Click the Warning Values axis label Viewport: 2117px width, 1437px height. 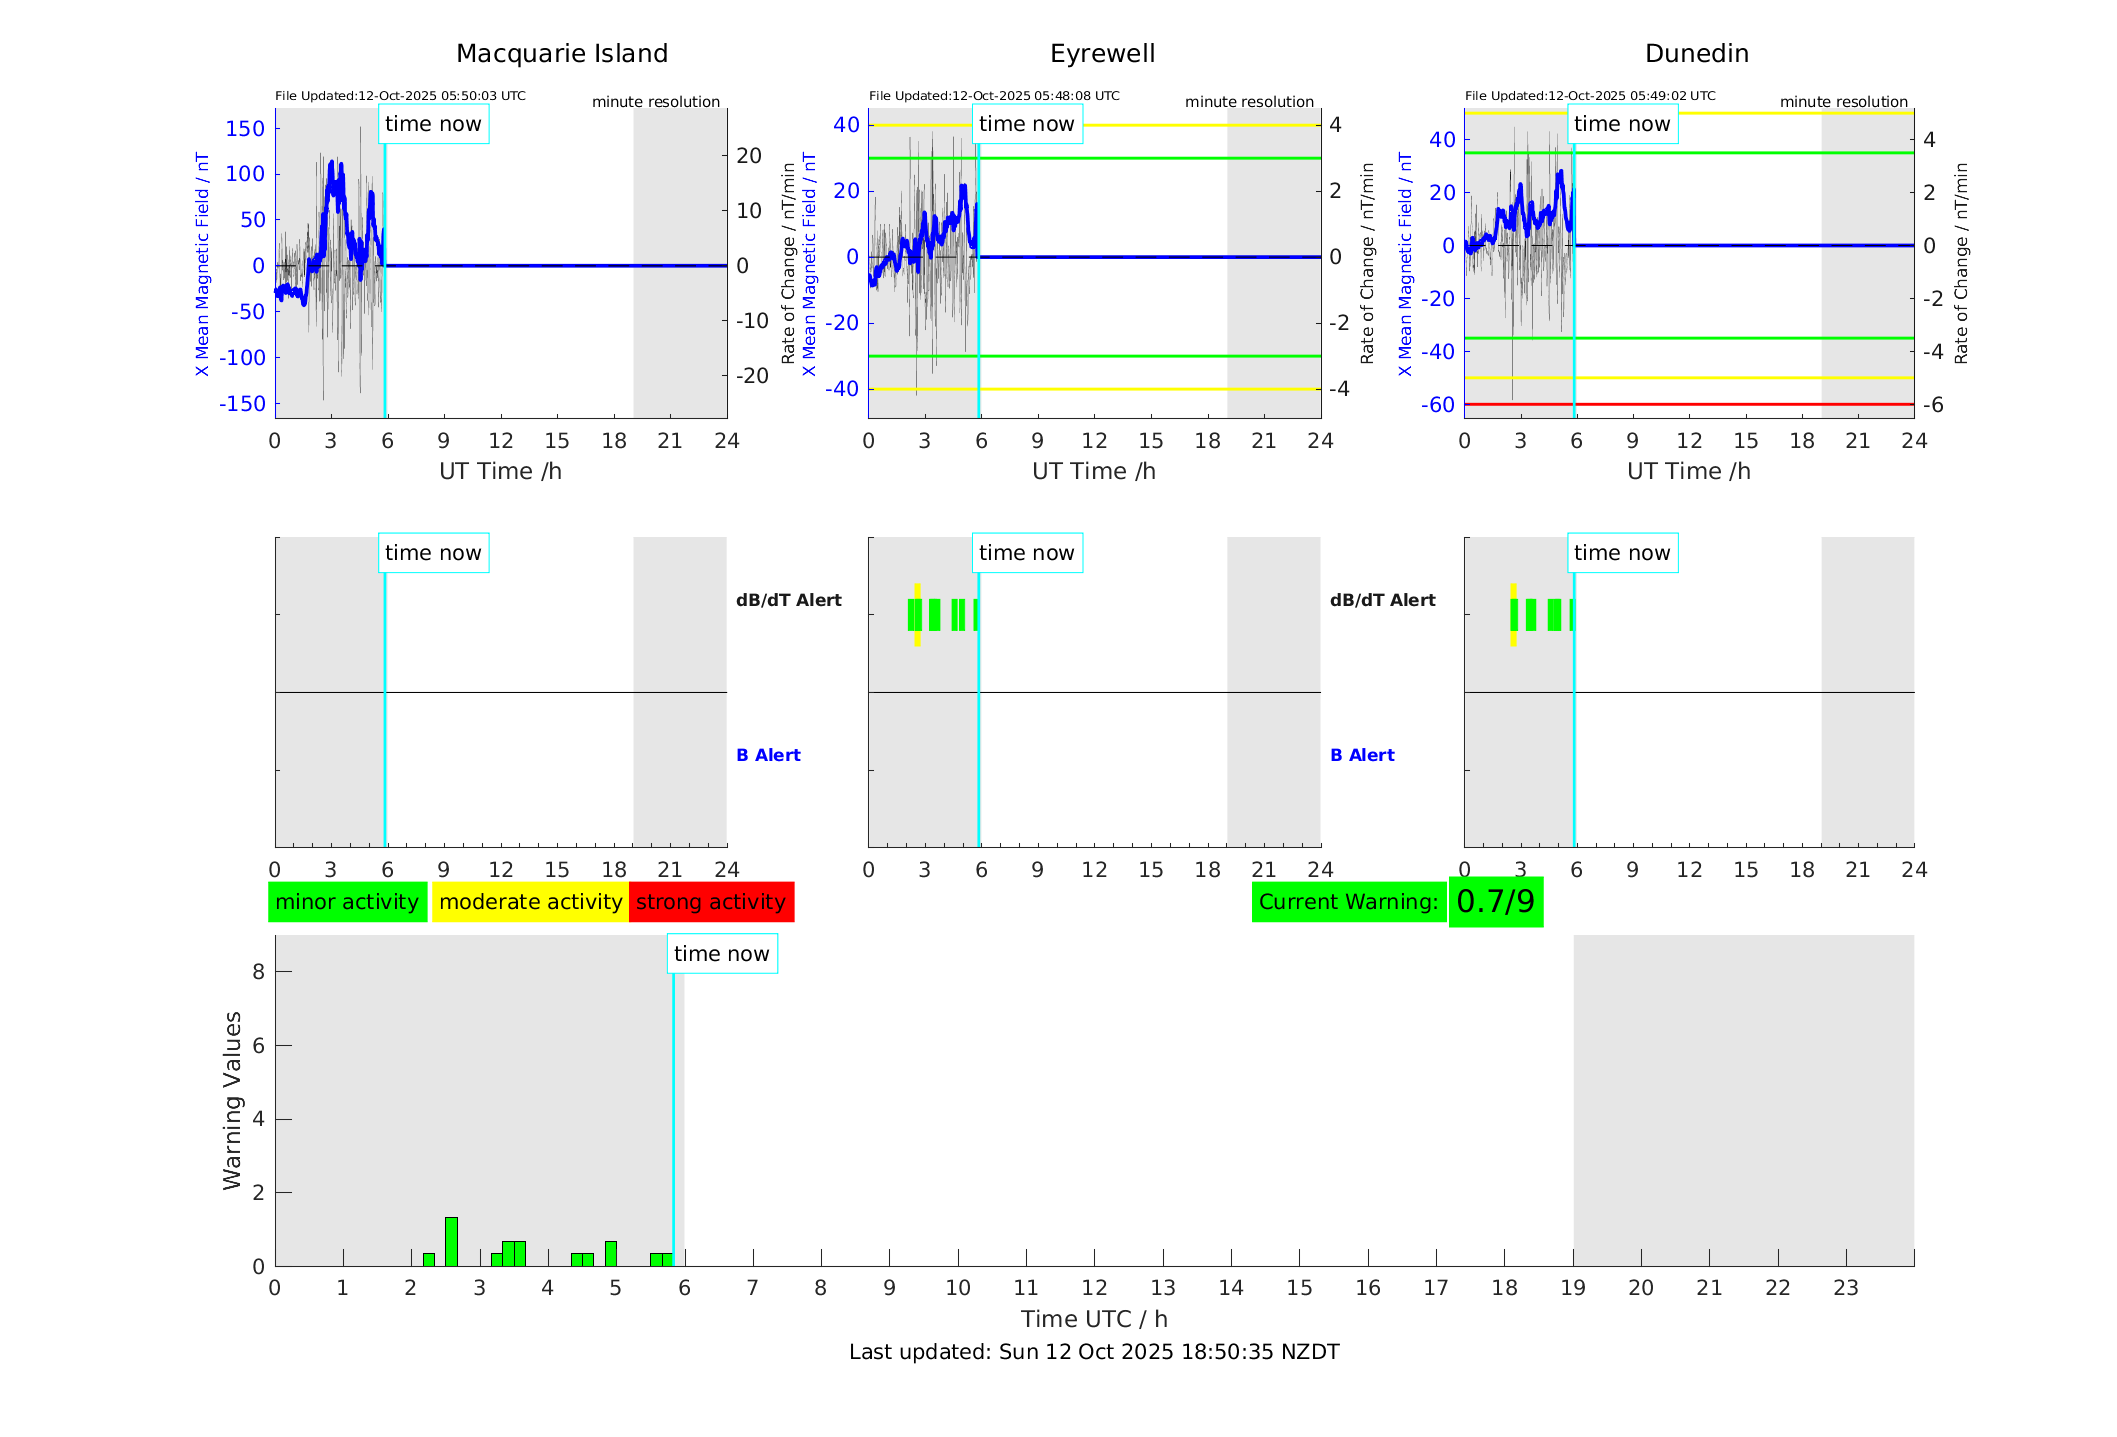pyautogui.click(x=232, y=1100)
